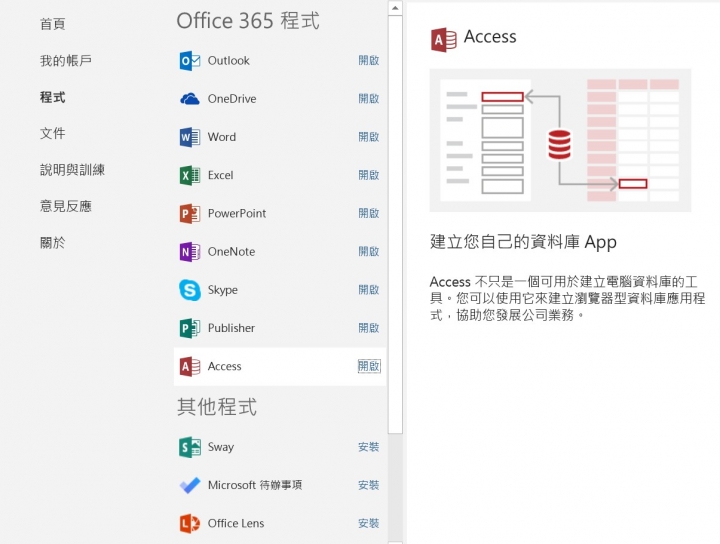This screenshot has height=544, width=720.
Task: Click the large Access icon in details pane
Action: point(443,39)
